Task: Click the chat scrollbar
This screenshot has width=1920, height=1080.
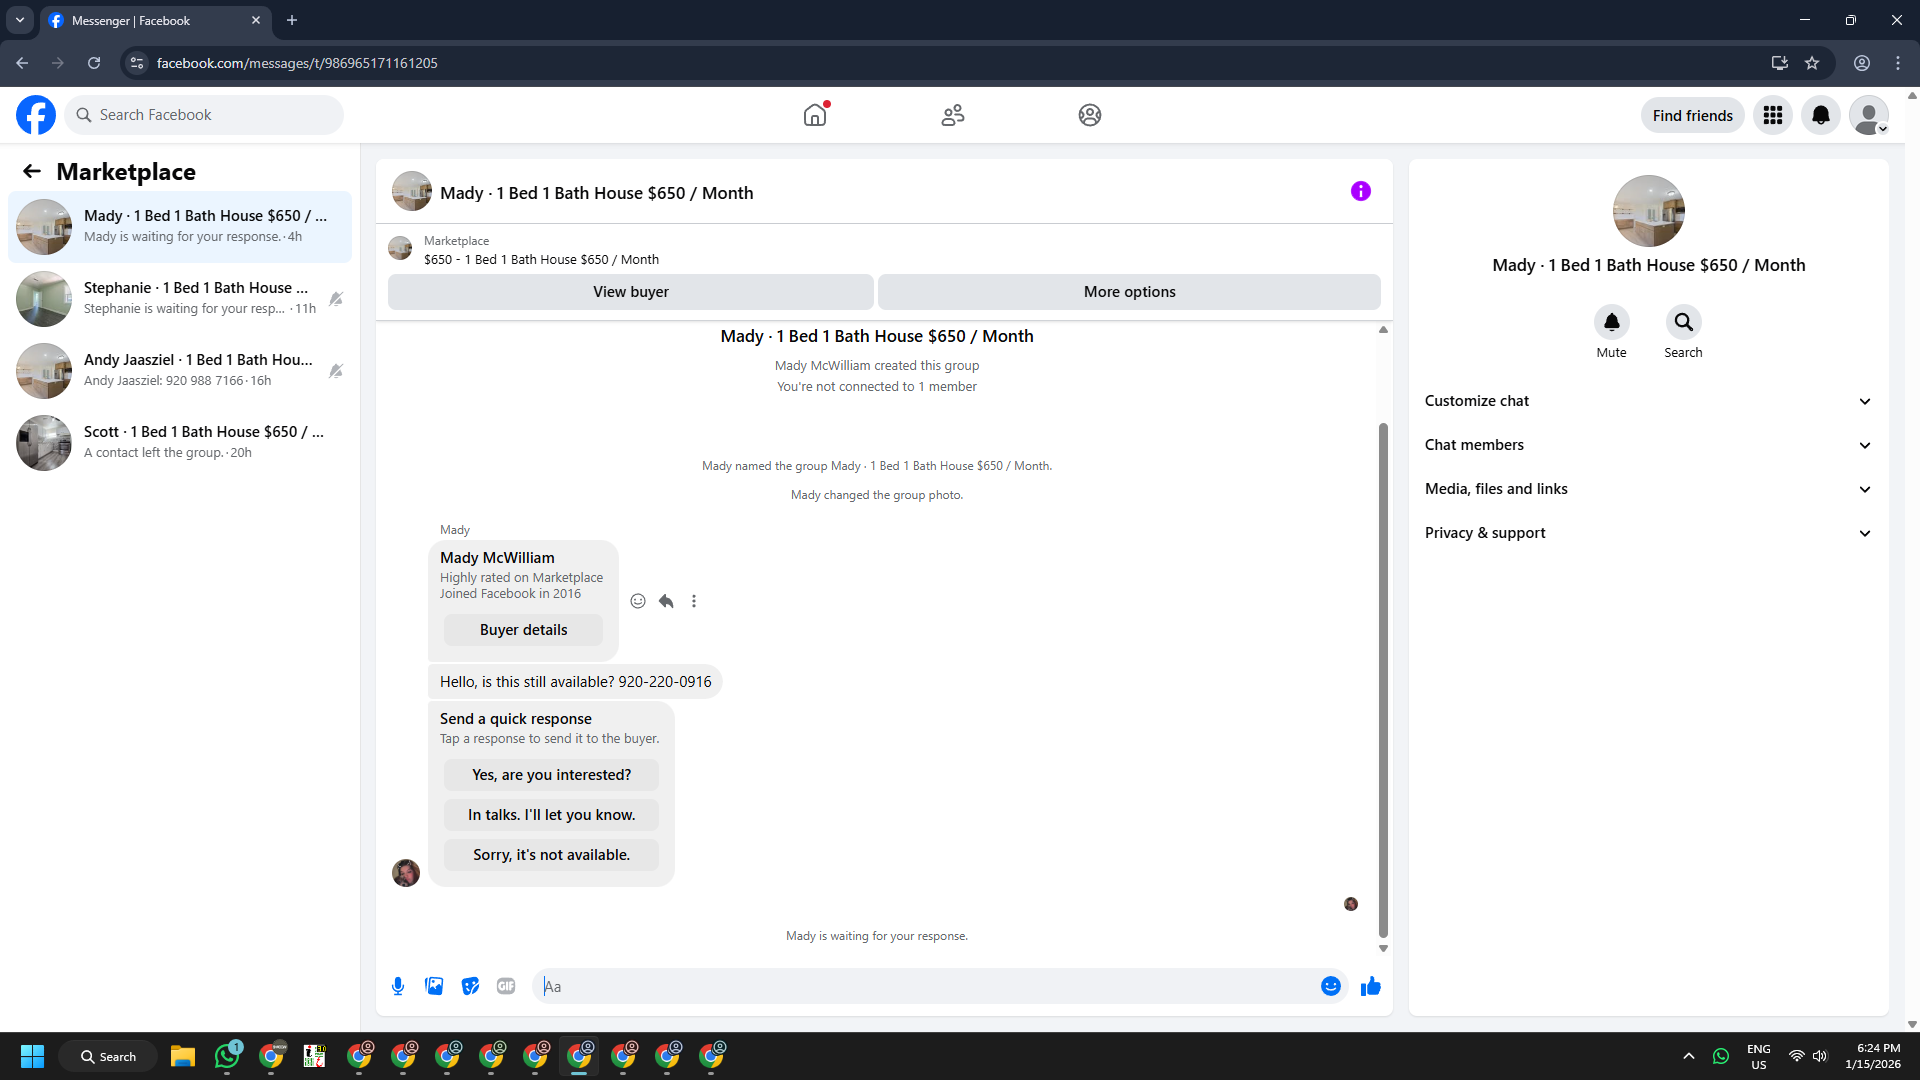Action: point(1383,680)
